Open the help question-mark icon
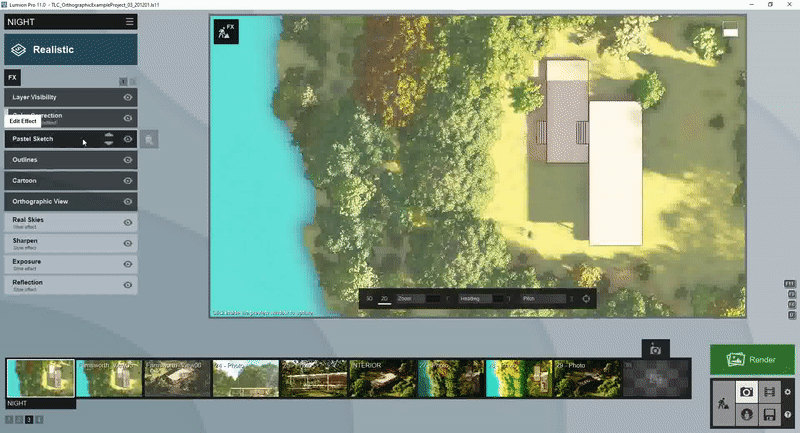The image size is (800, 433). (x=788, y=415)
